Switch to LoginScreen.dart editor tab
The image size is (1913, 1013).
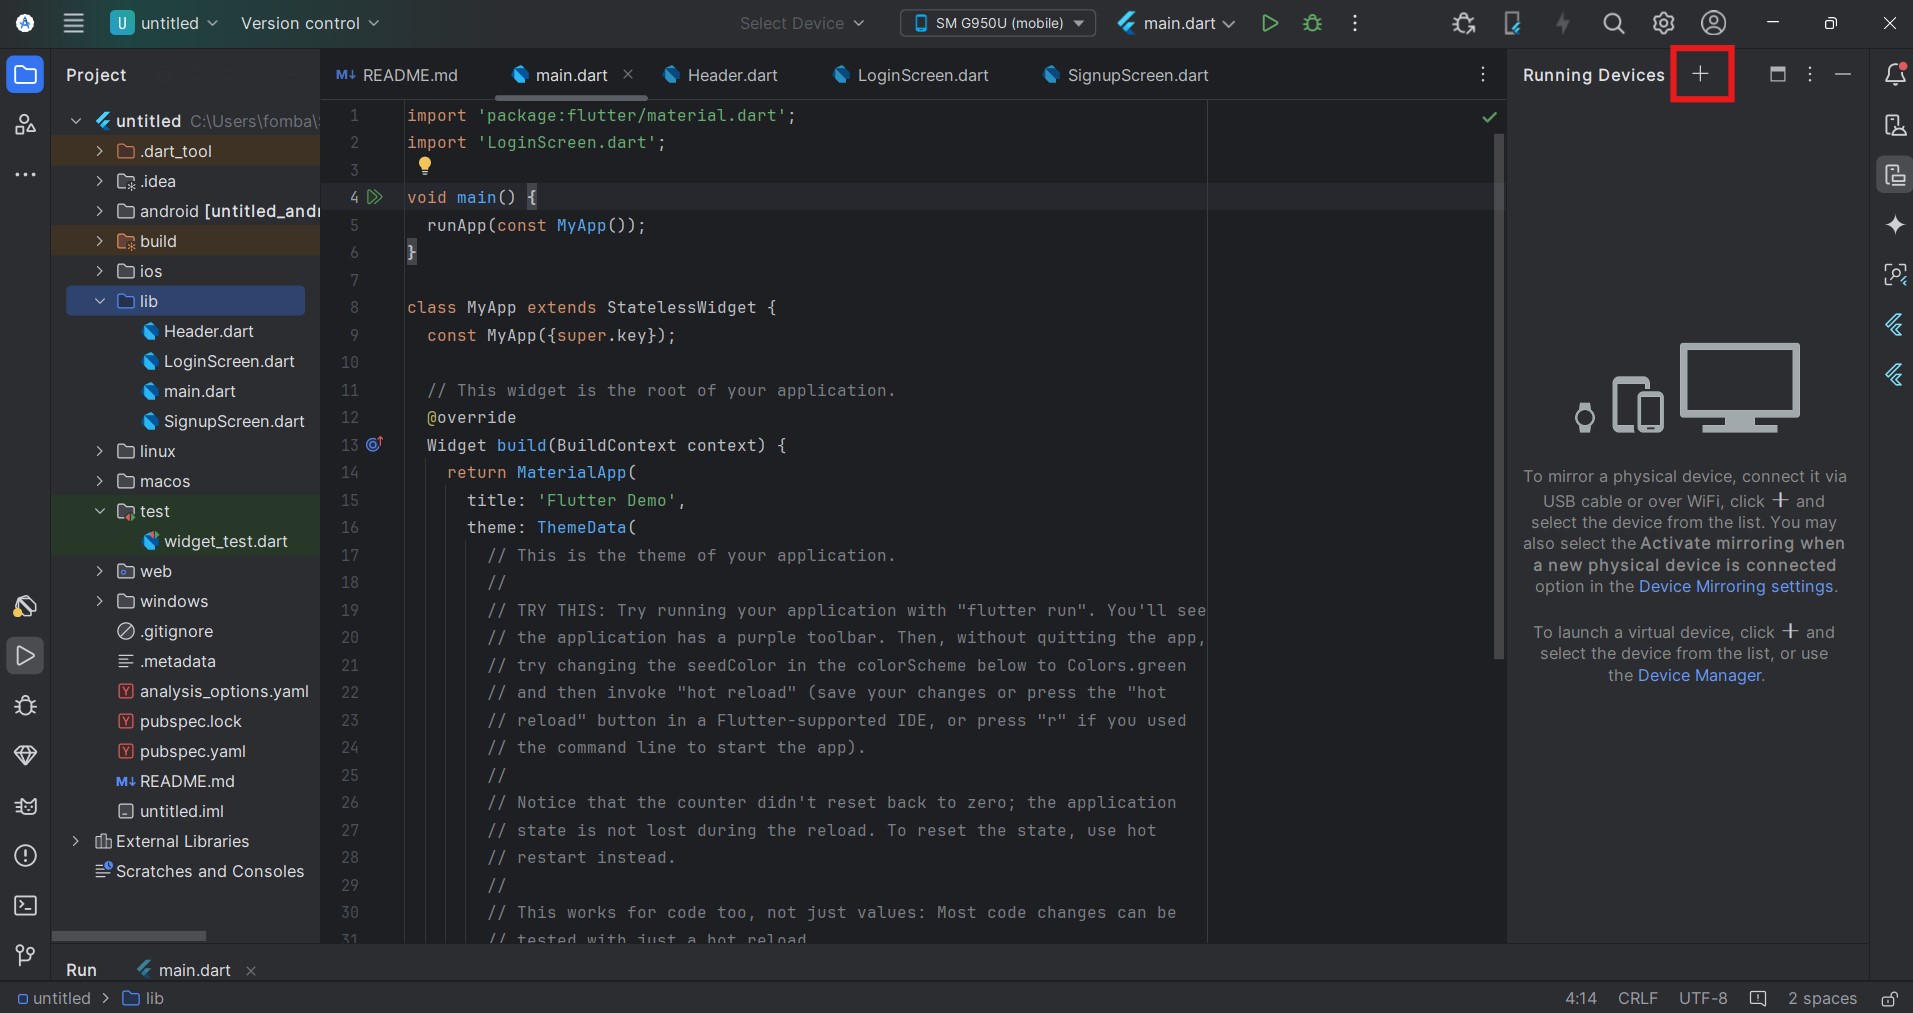coord(911,75)
